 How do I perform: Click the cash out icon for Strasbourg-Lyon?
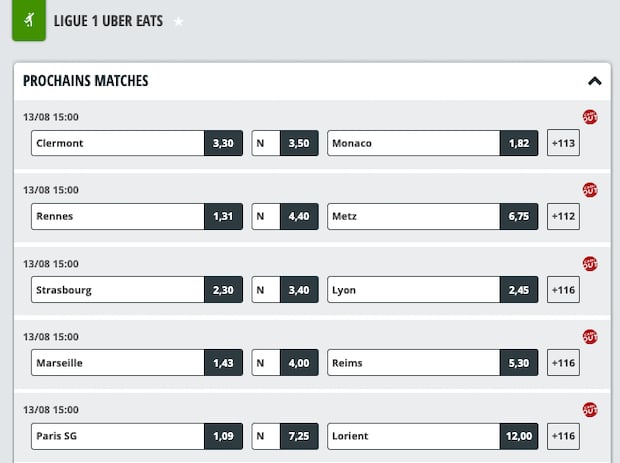590,264
